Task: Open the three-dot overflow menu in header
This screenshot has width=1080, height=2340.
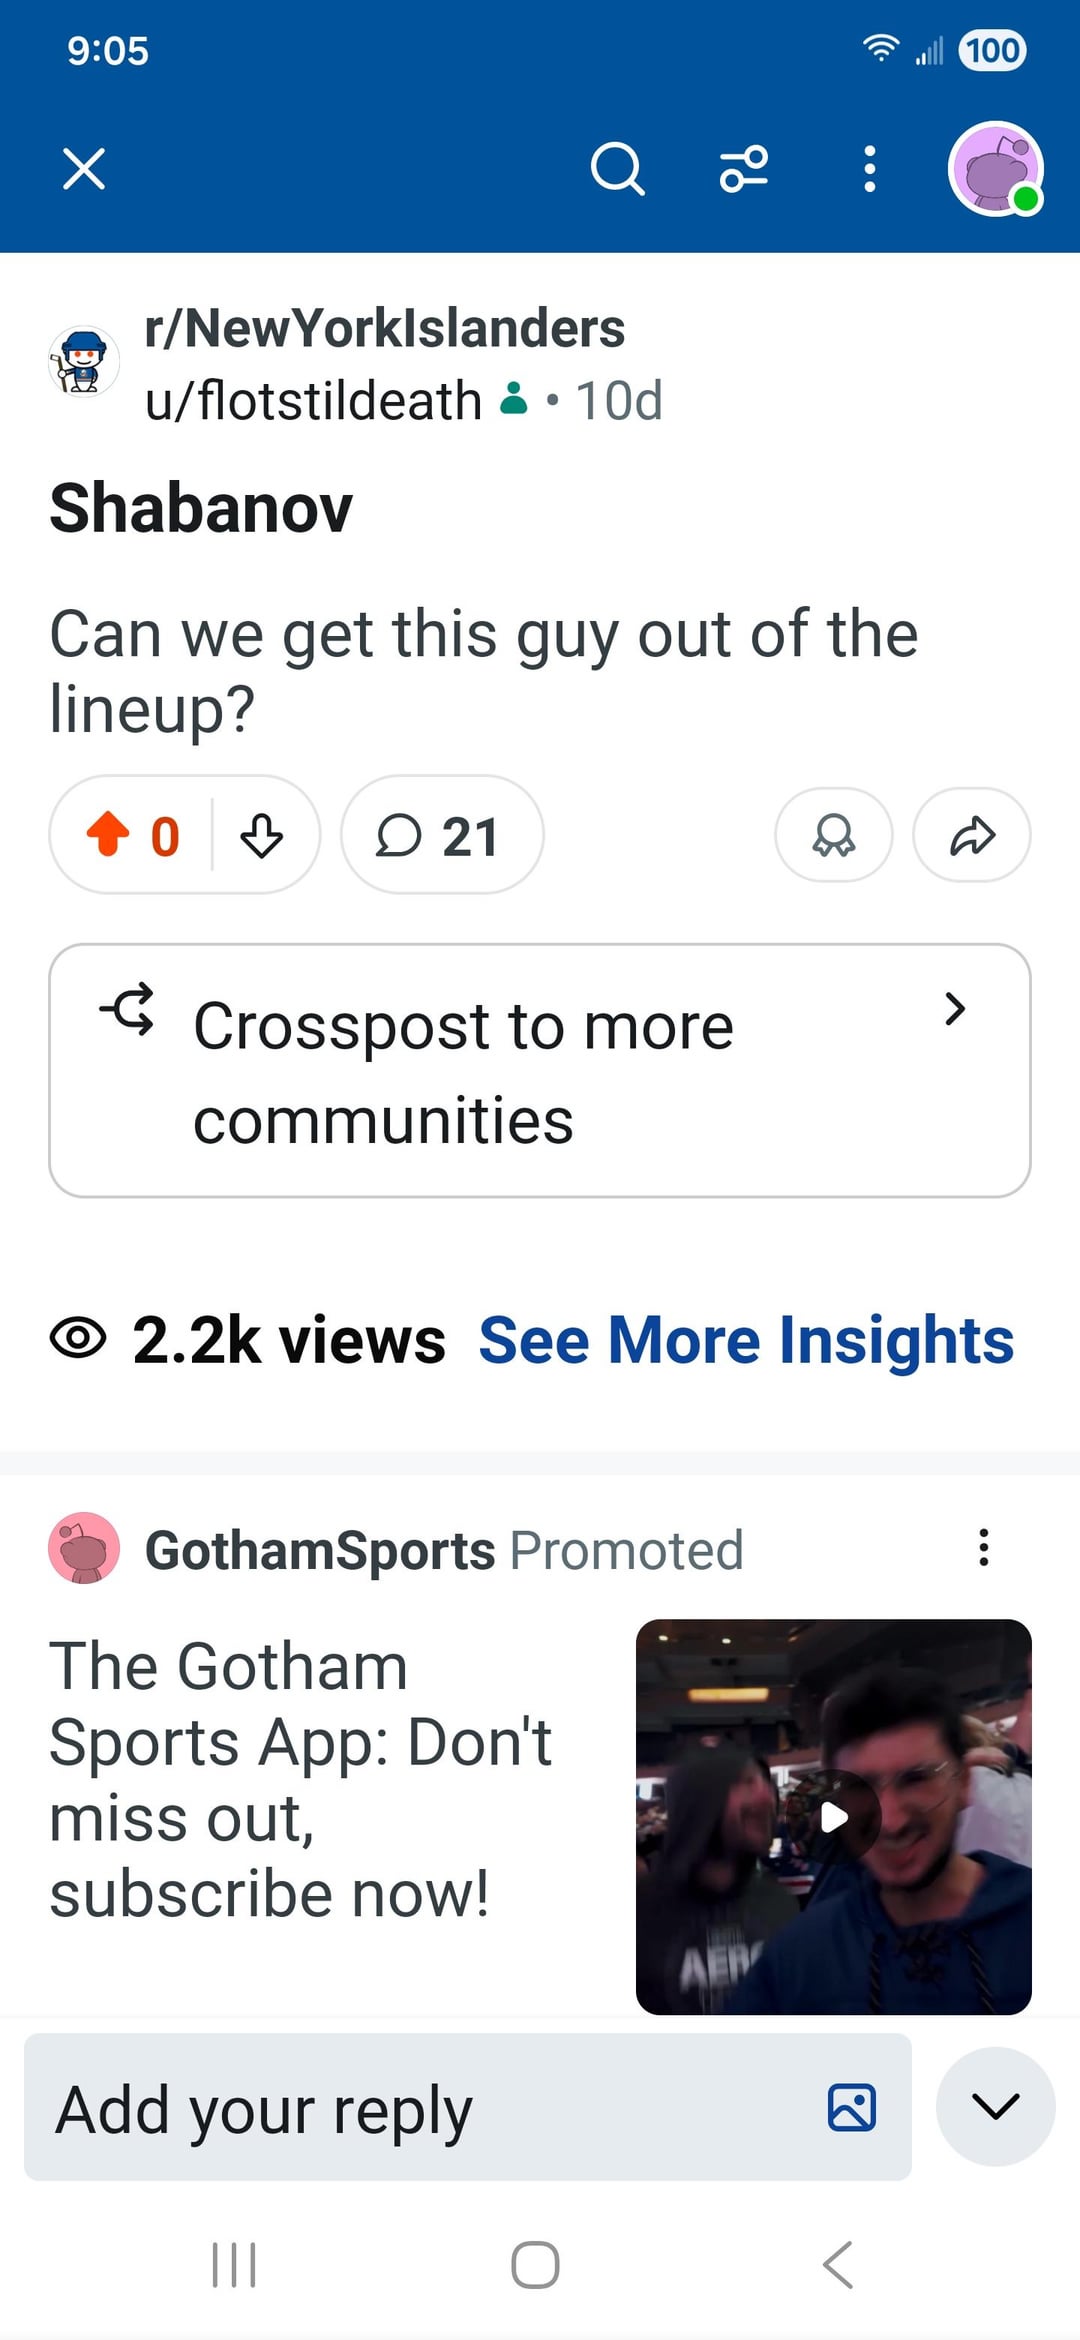Action: [x=870, y=168]
